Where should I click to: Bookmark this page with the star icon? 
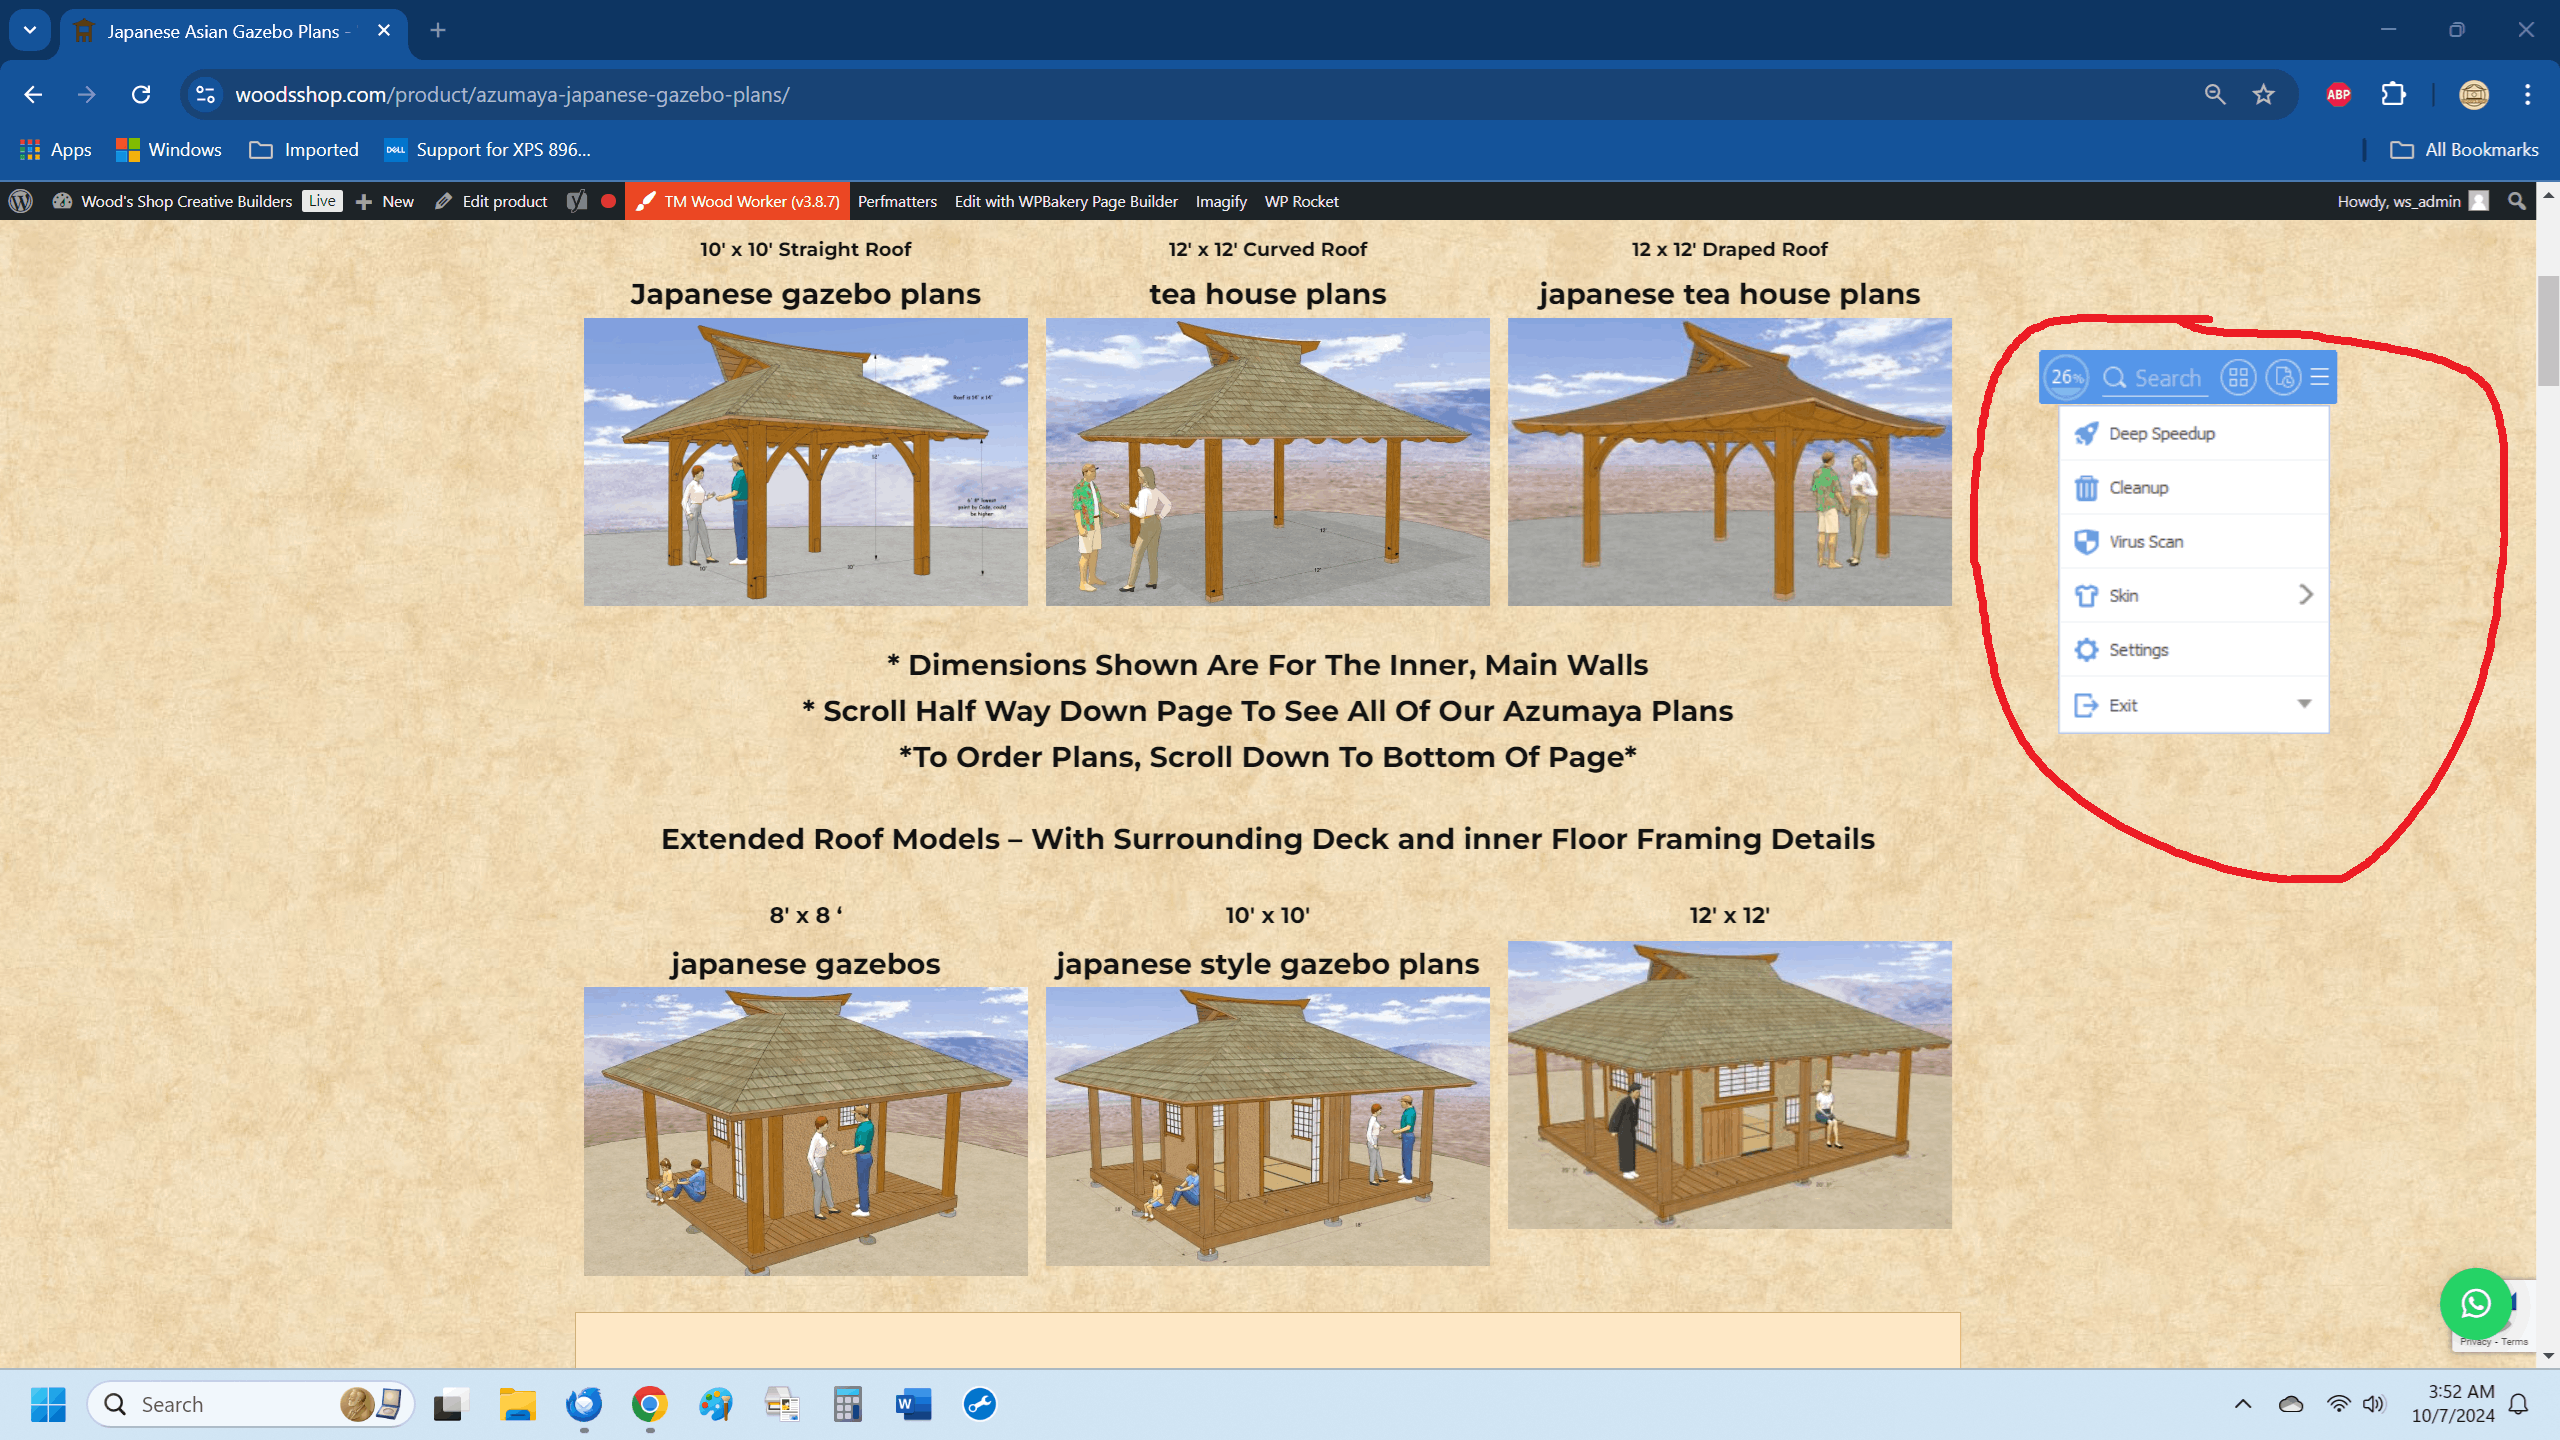click(2263, 94)
